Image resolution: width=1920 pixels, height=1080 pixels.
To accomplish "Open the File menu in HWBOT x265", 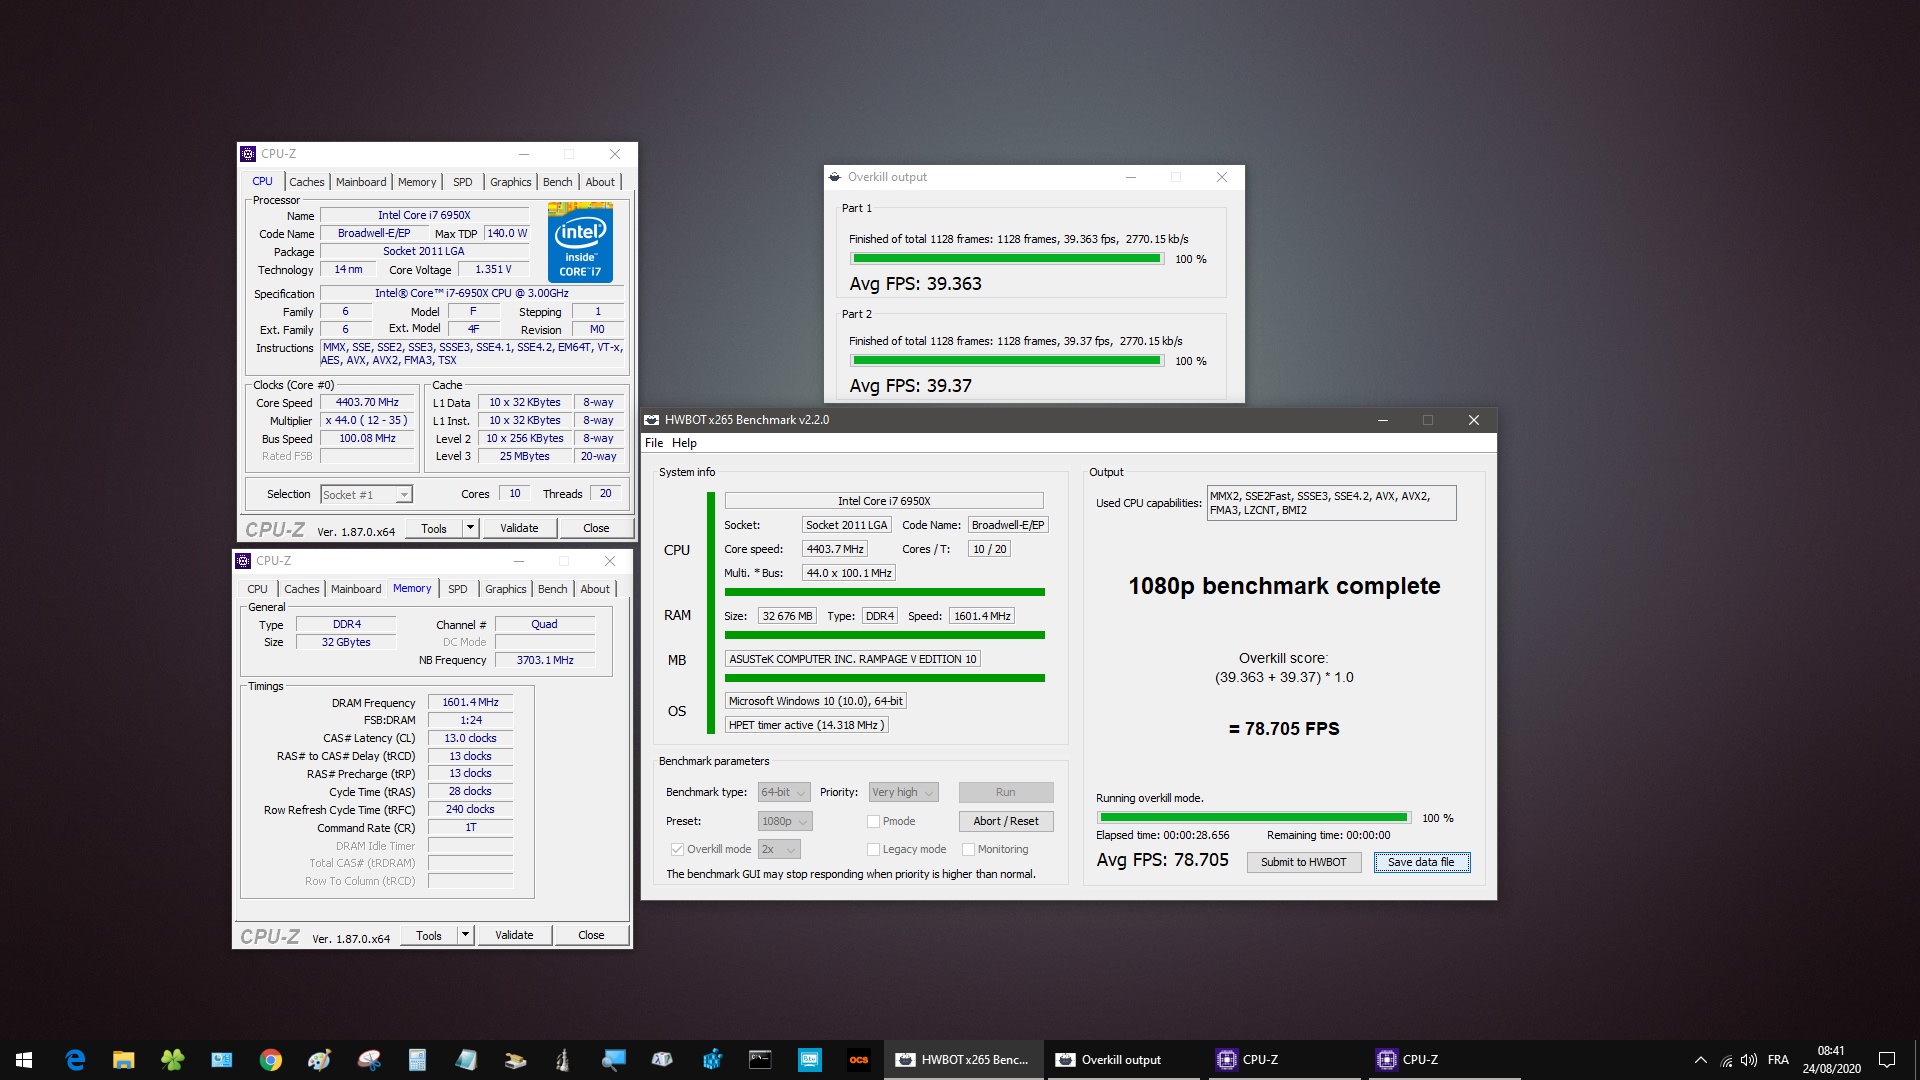I will [x=654, y=443].
